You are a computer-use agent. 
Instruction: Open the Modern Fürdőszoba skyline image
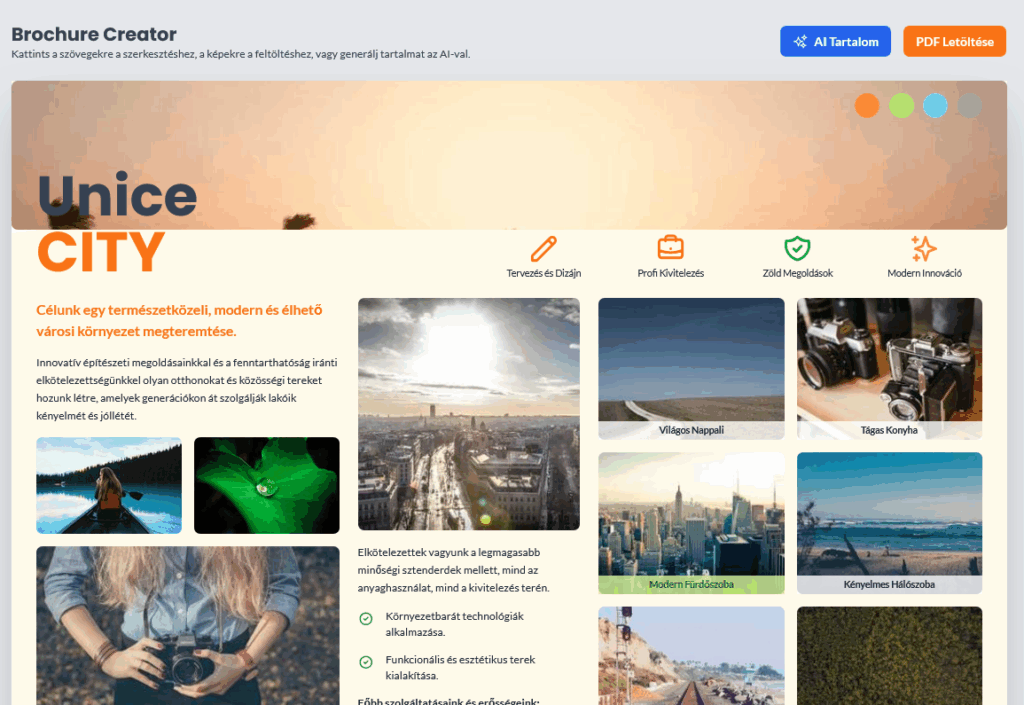(691, 515)
